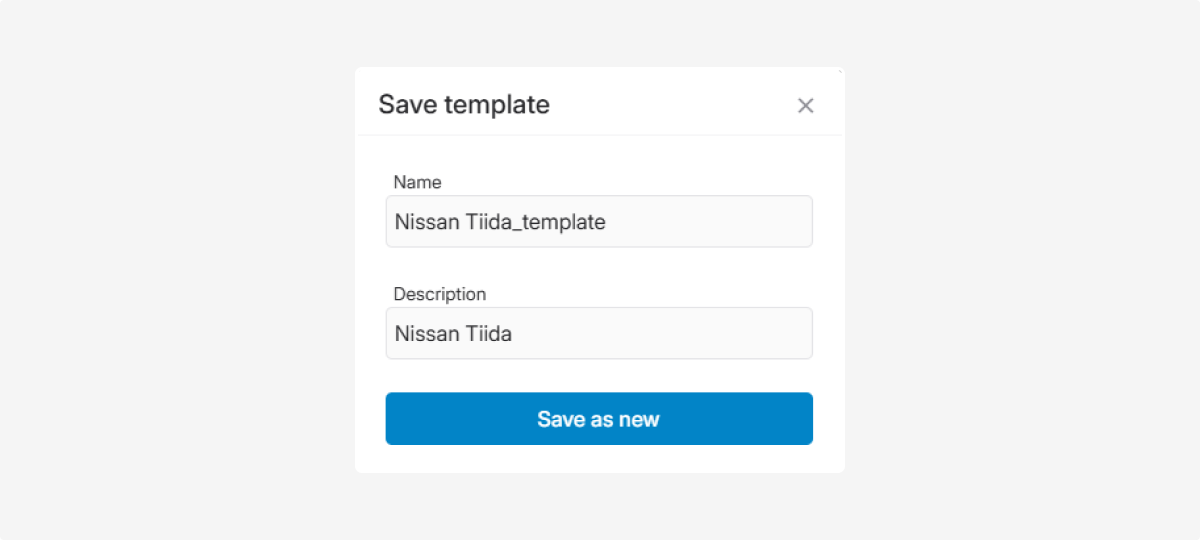The image size is (1200, 540).
Task: Click the dialog header bar beside the title
Action: click(x=670, y=104)
